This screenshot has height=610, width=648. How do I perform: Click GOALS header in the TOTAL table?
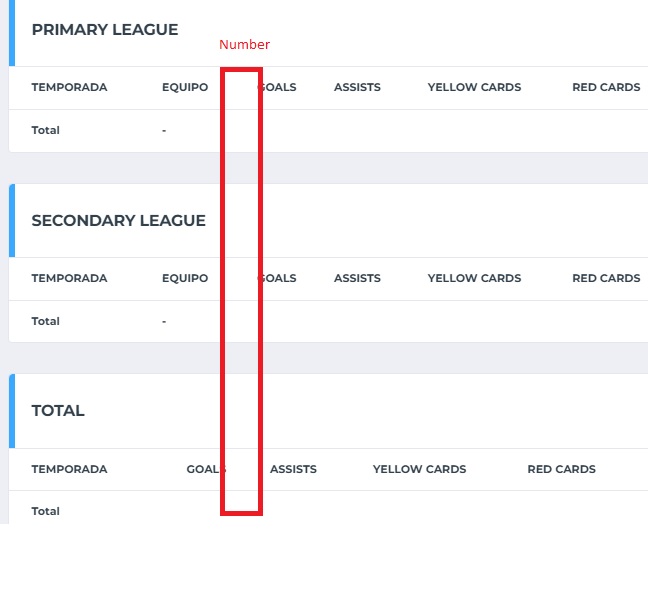[x=206, y=469]
